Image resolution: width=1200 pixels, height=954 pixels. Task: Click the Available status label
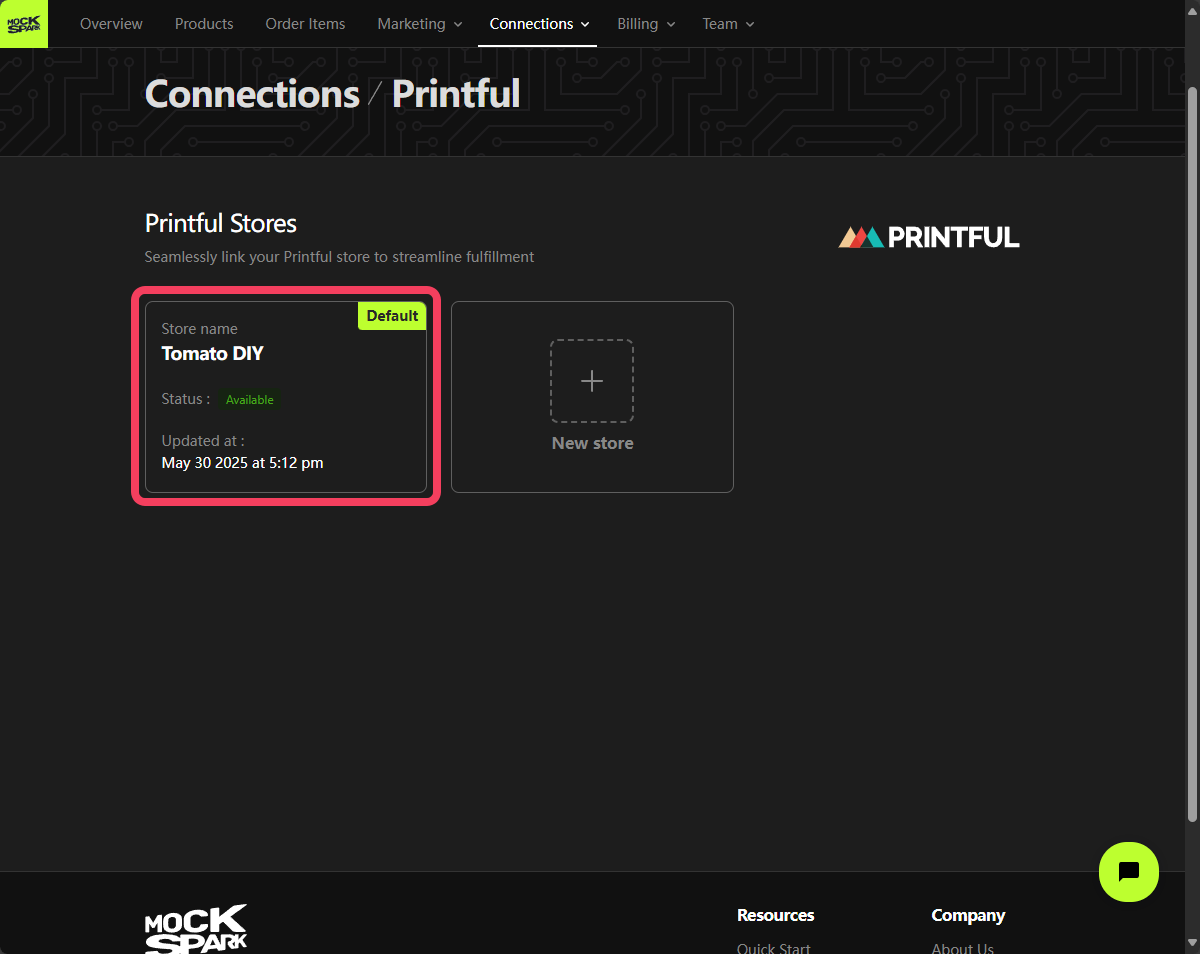[x=250, y=399]
